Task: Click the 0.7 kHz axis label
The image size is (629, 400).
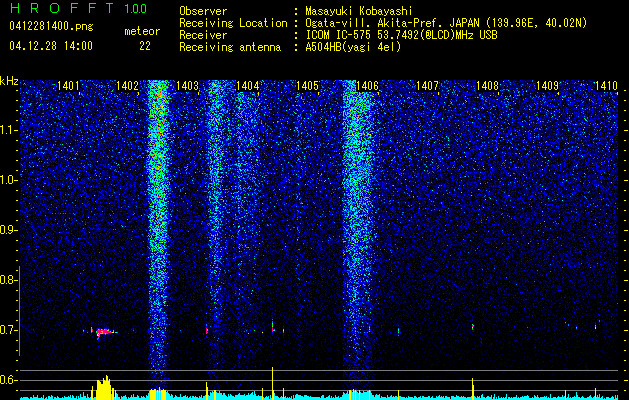Action: click(7, 330)
